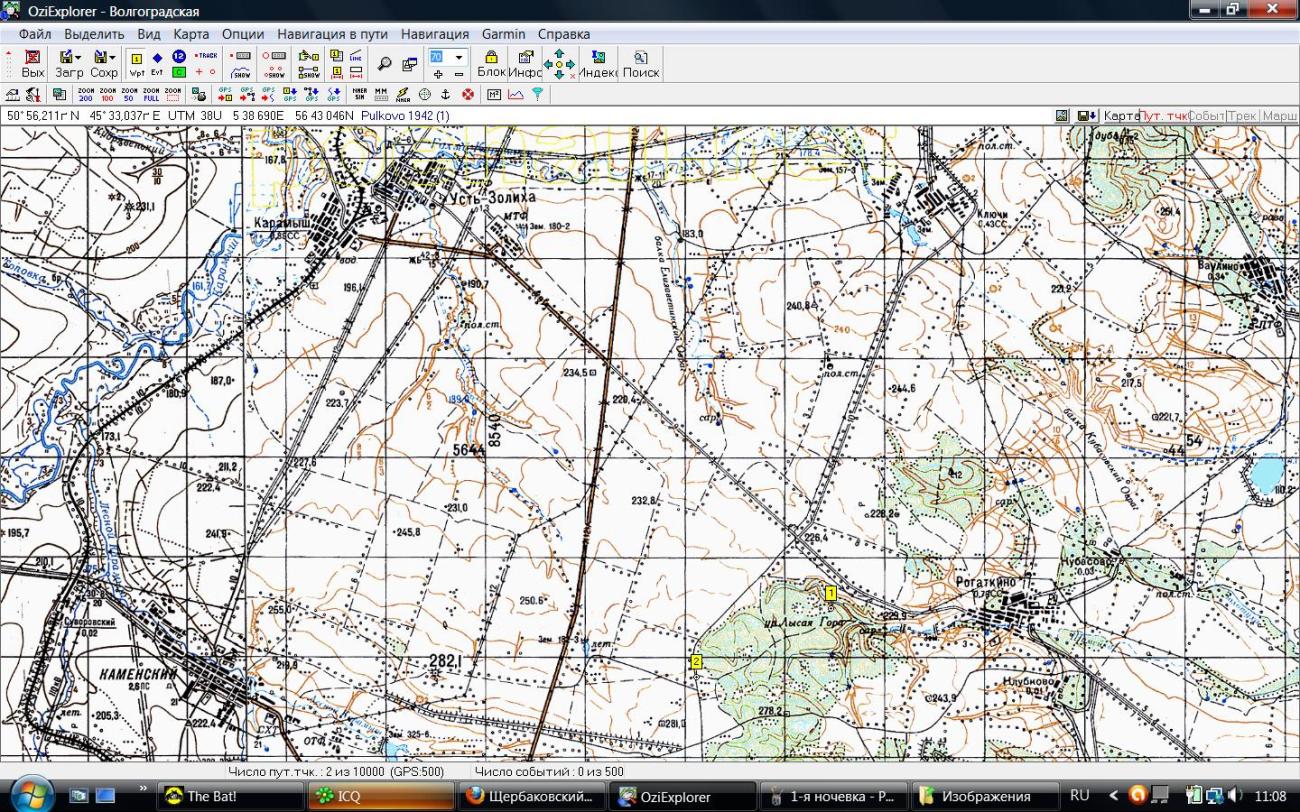
Task: Select the blue circle 12 map feature tool
Action: click(x=179, y=56)
